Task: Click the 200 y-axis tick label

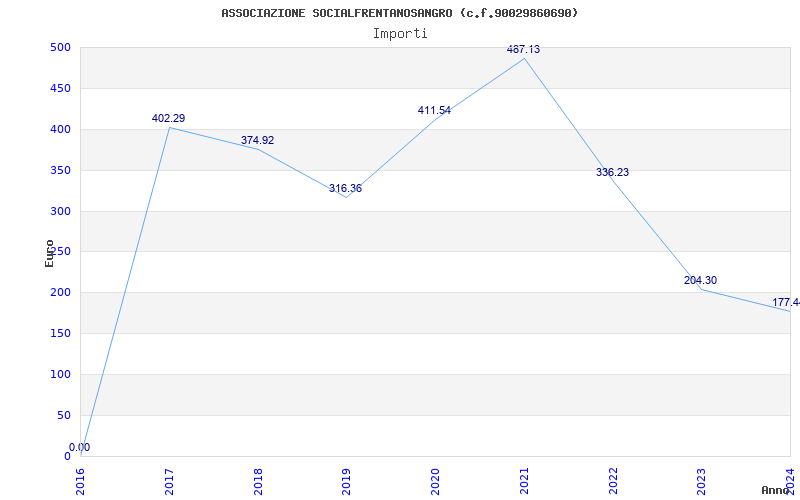Action: 60,293
